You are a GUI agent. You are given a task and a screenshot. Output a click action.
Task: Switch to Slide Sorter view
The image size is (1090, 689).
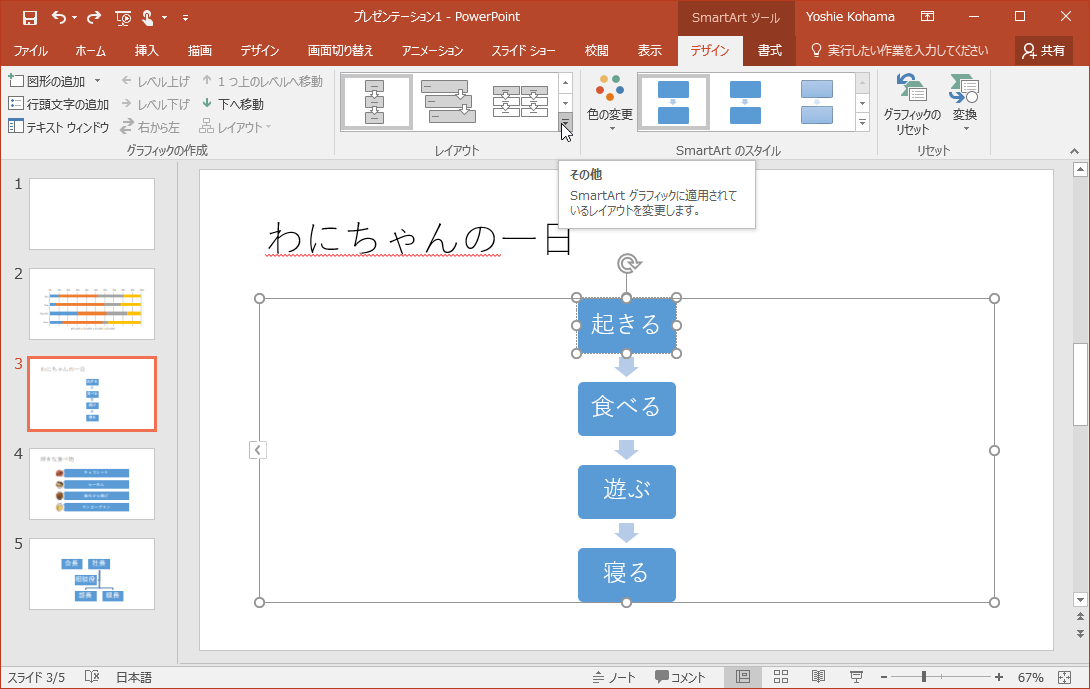pos(780,676)
